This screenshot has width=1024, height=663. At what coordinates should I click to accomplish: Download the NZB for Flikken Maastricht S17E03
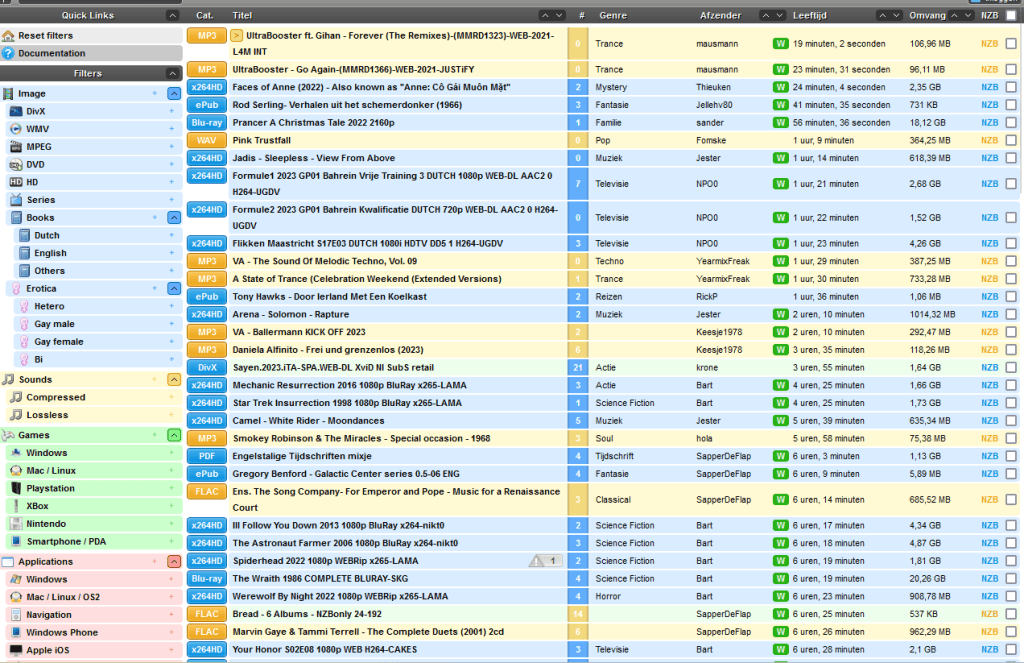point(989,243)
